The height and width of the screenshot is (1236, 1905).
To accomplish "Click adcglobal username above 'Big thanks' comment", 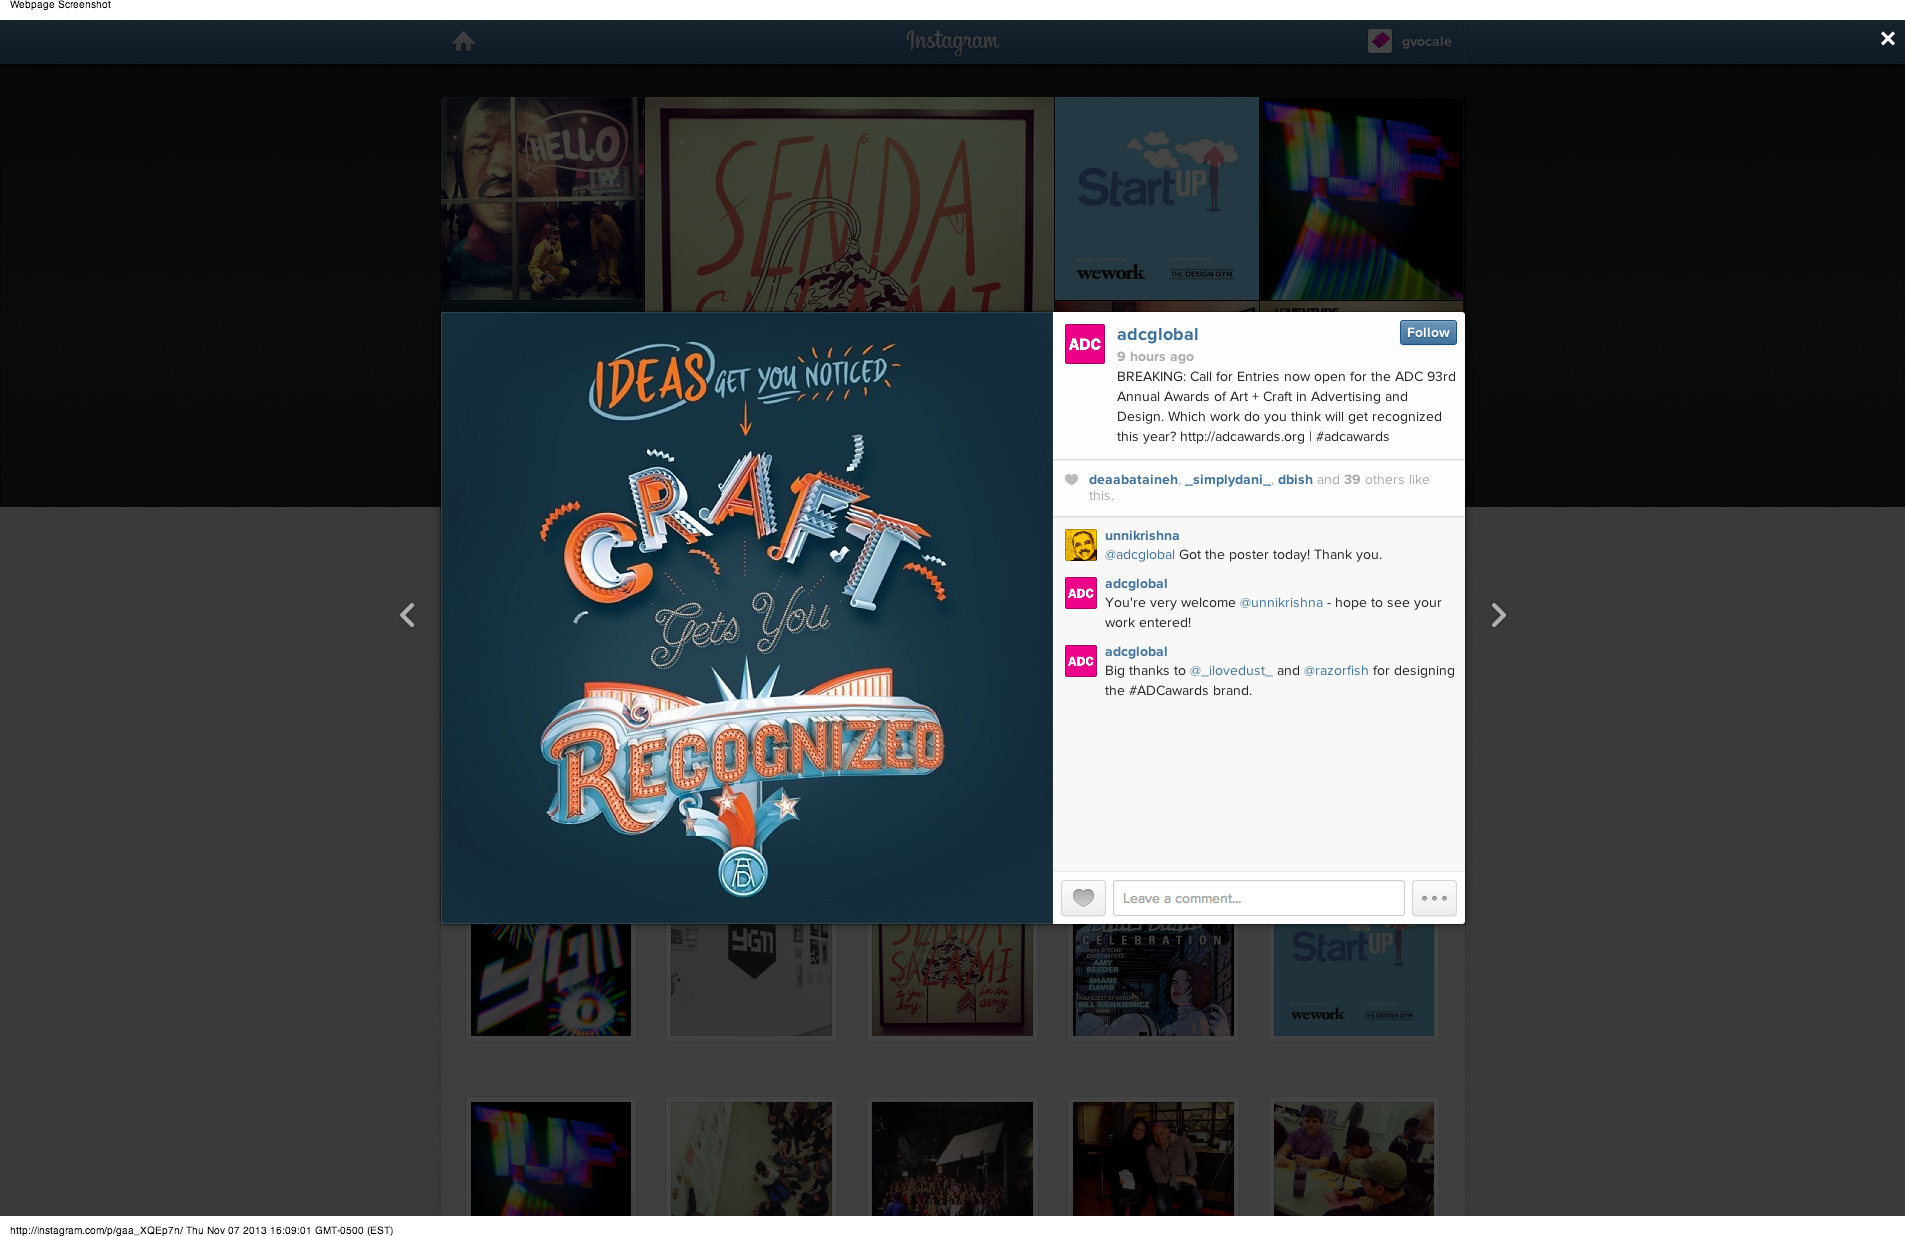I will coord(1136,652).
